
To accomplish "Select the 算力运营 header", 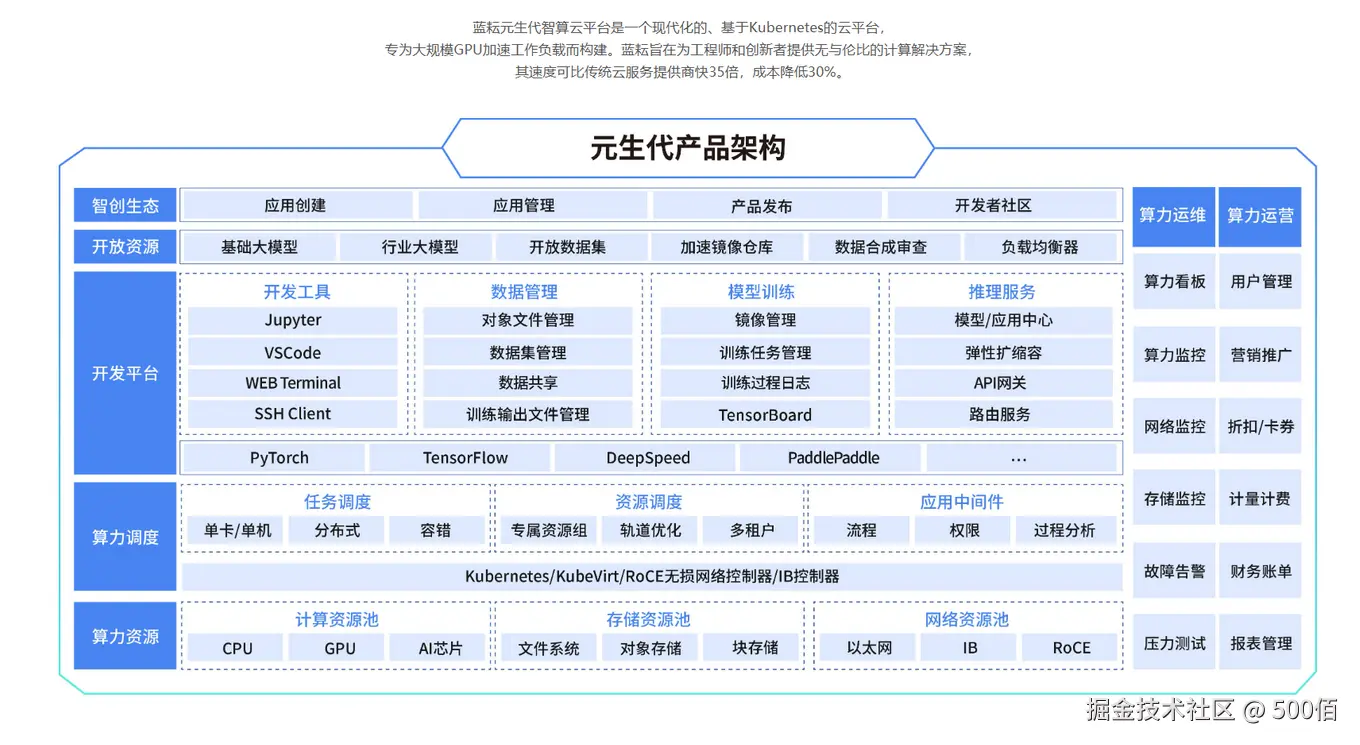I will tap(1260, 216).
